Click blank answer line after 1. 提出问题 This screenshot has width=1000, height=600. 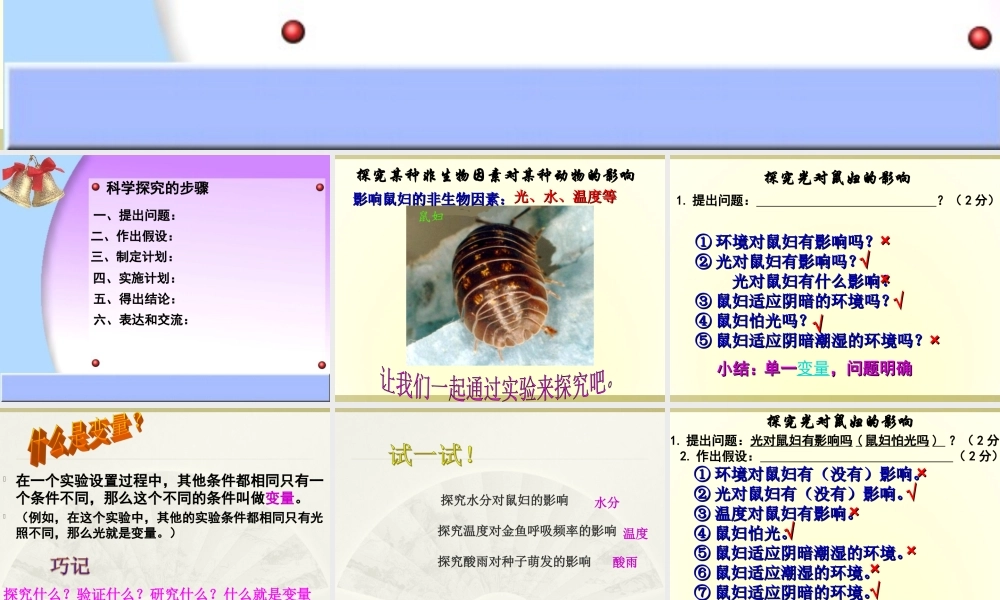[x=846, y=201]
